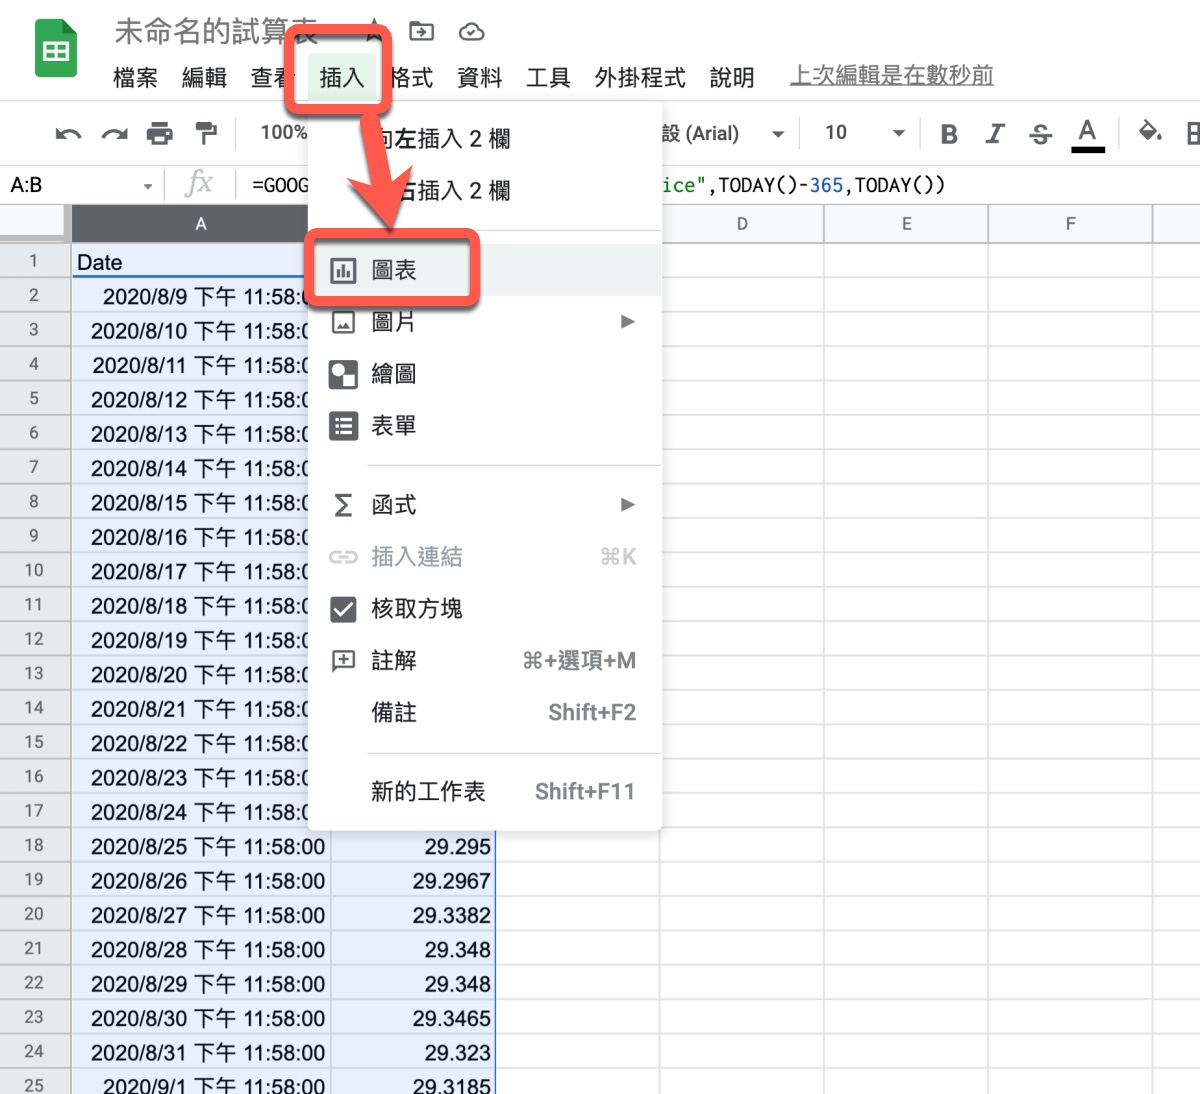Click the sigma 函式 icon
1200x1094 pixels.
click(343, 505)
